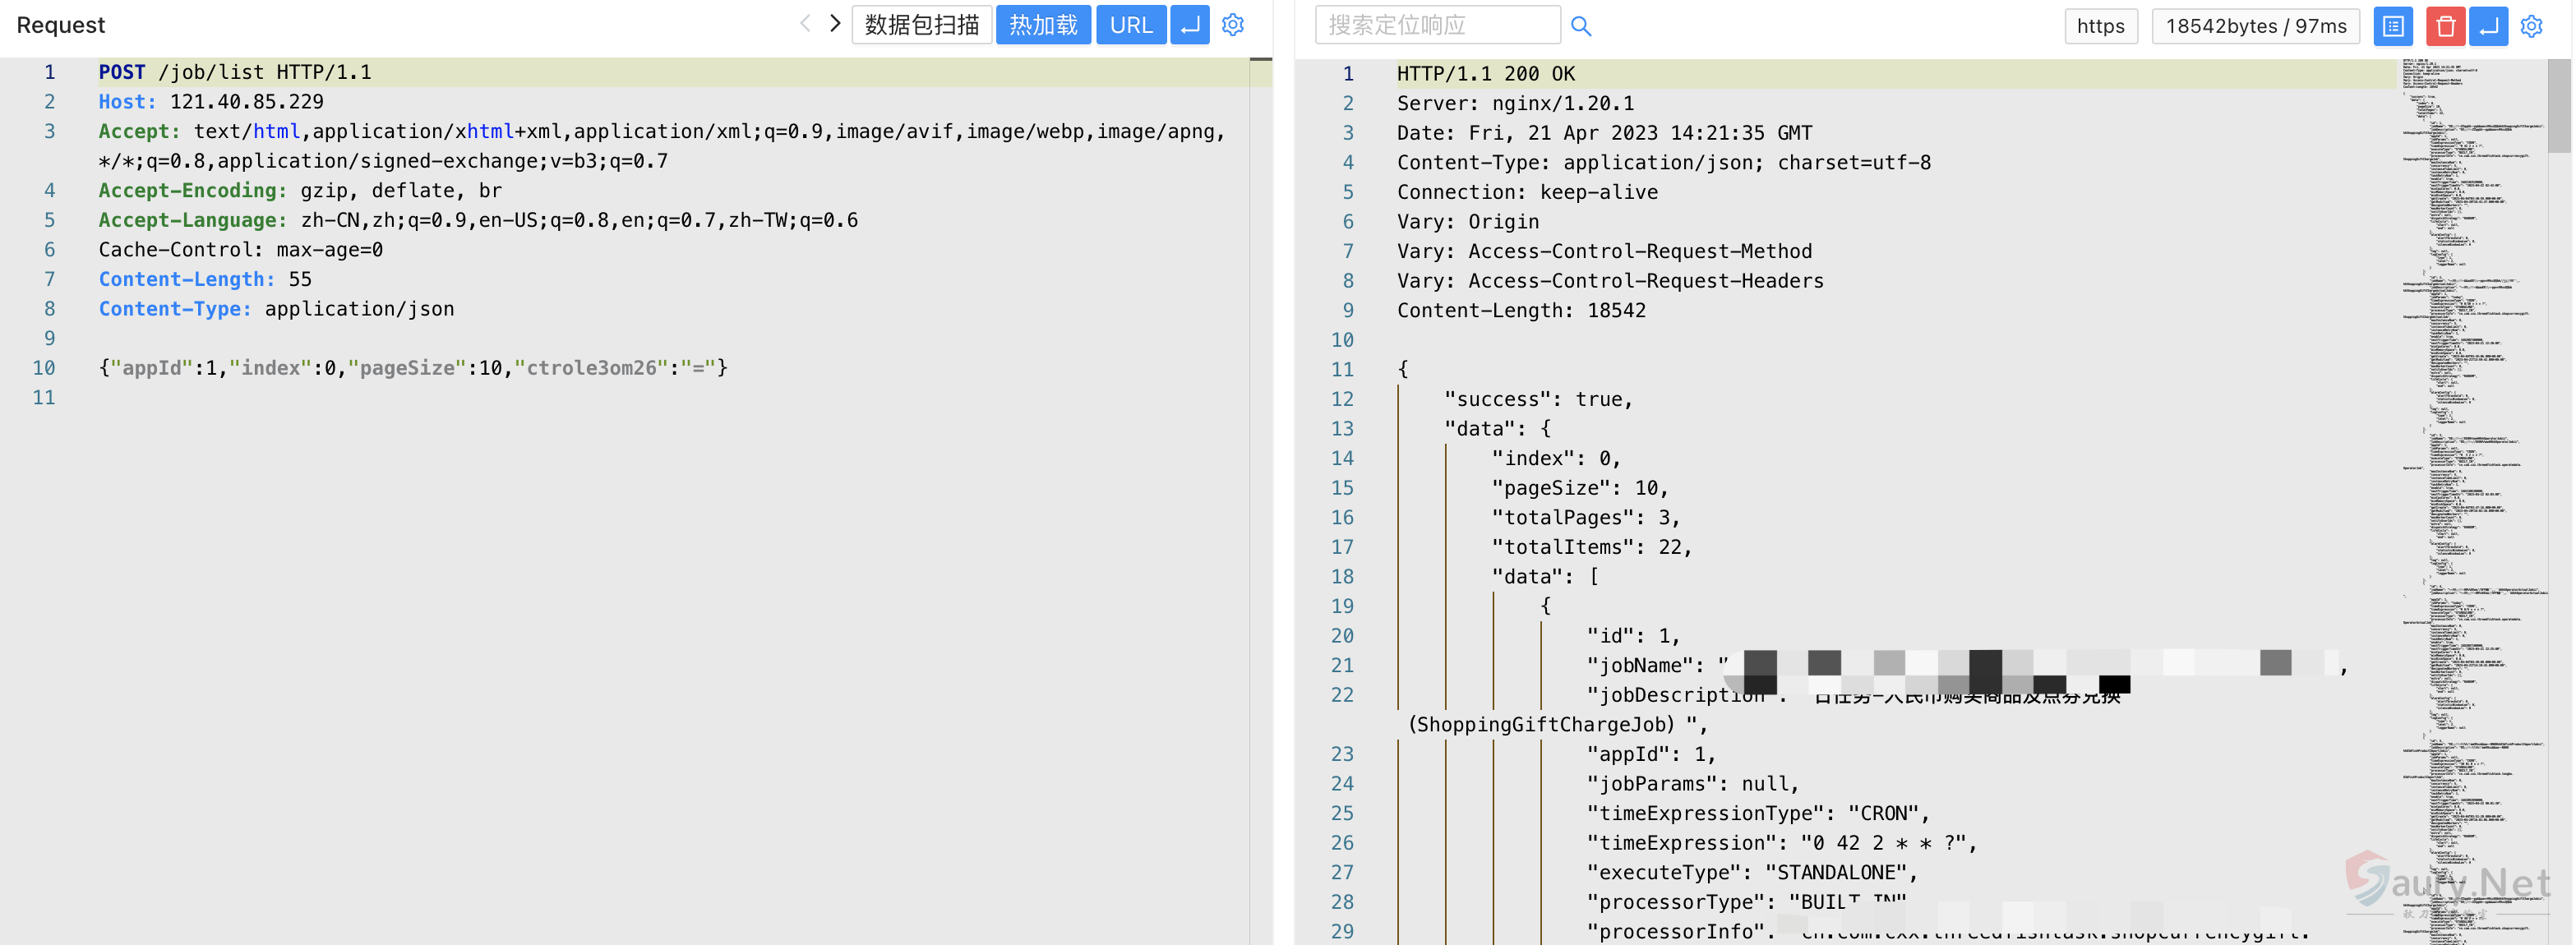Viewport: 2576px width, 945px height.
Task: Click the response vertical scrollbar thumb
Action: click(x=2559, y=105)
